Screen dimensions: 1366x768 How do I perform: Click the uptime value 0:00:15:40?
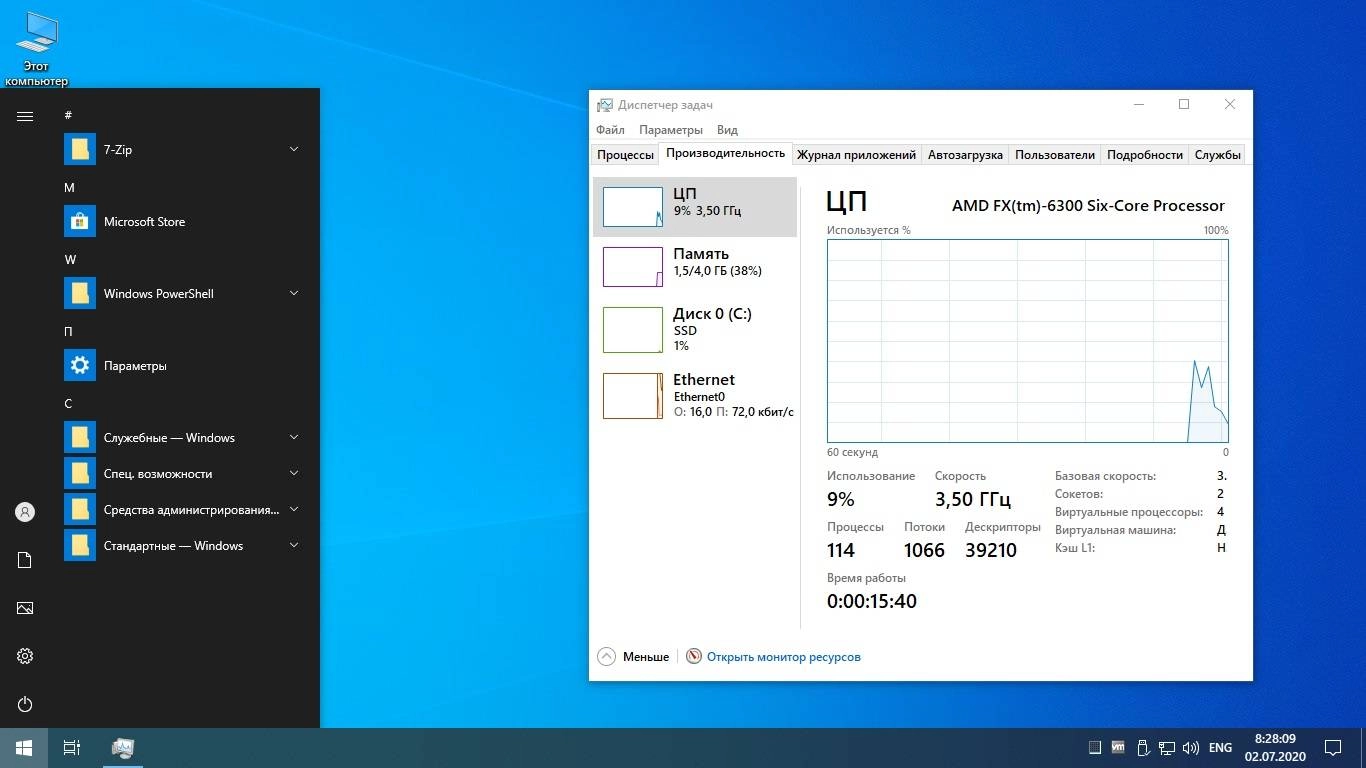[x=871, y=601]
